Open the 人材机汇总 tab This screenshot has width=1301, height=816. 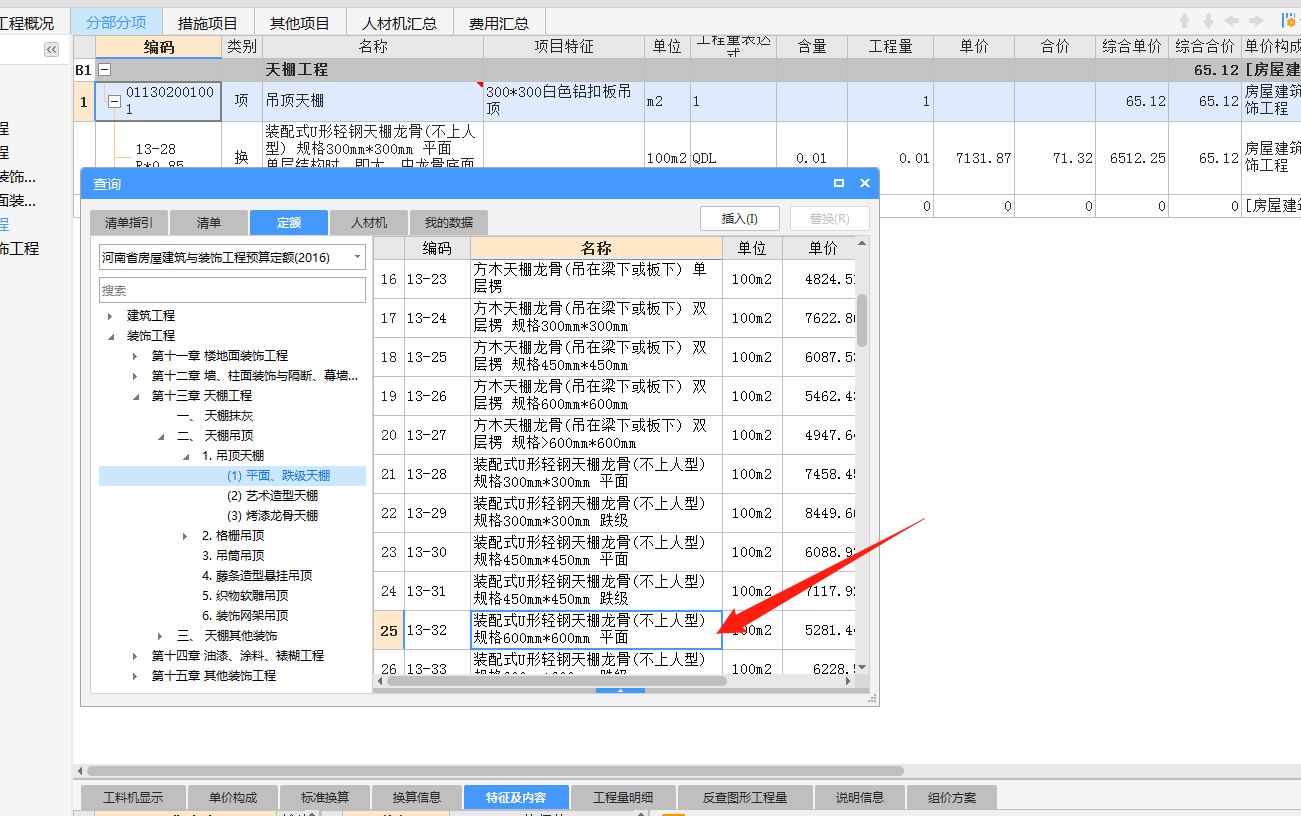399,22
